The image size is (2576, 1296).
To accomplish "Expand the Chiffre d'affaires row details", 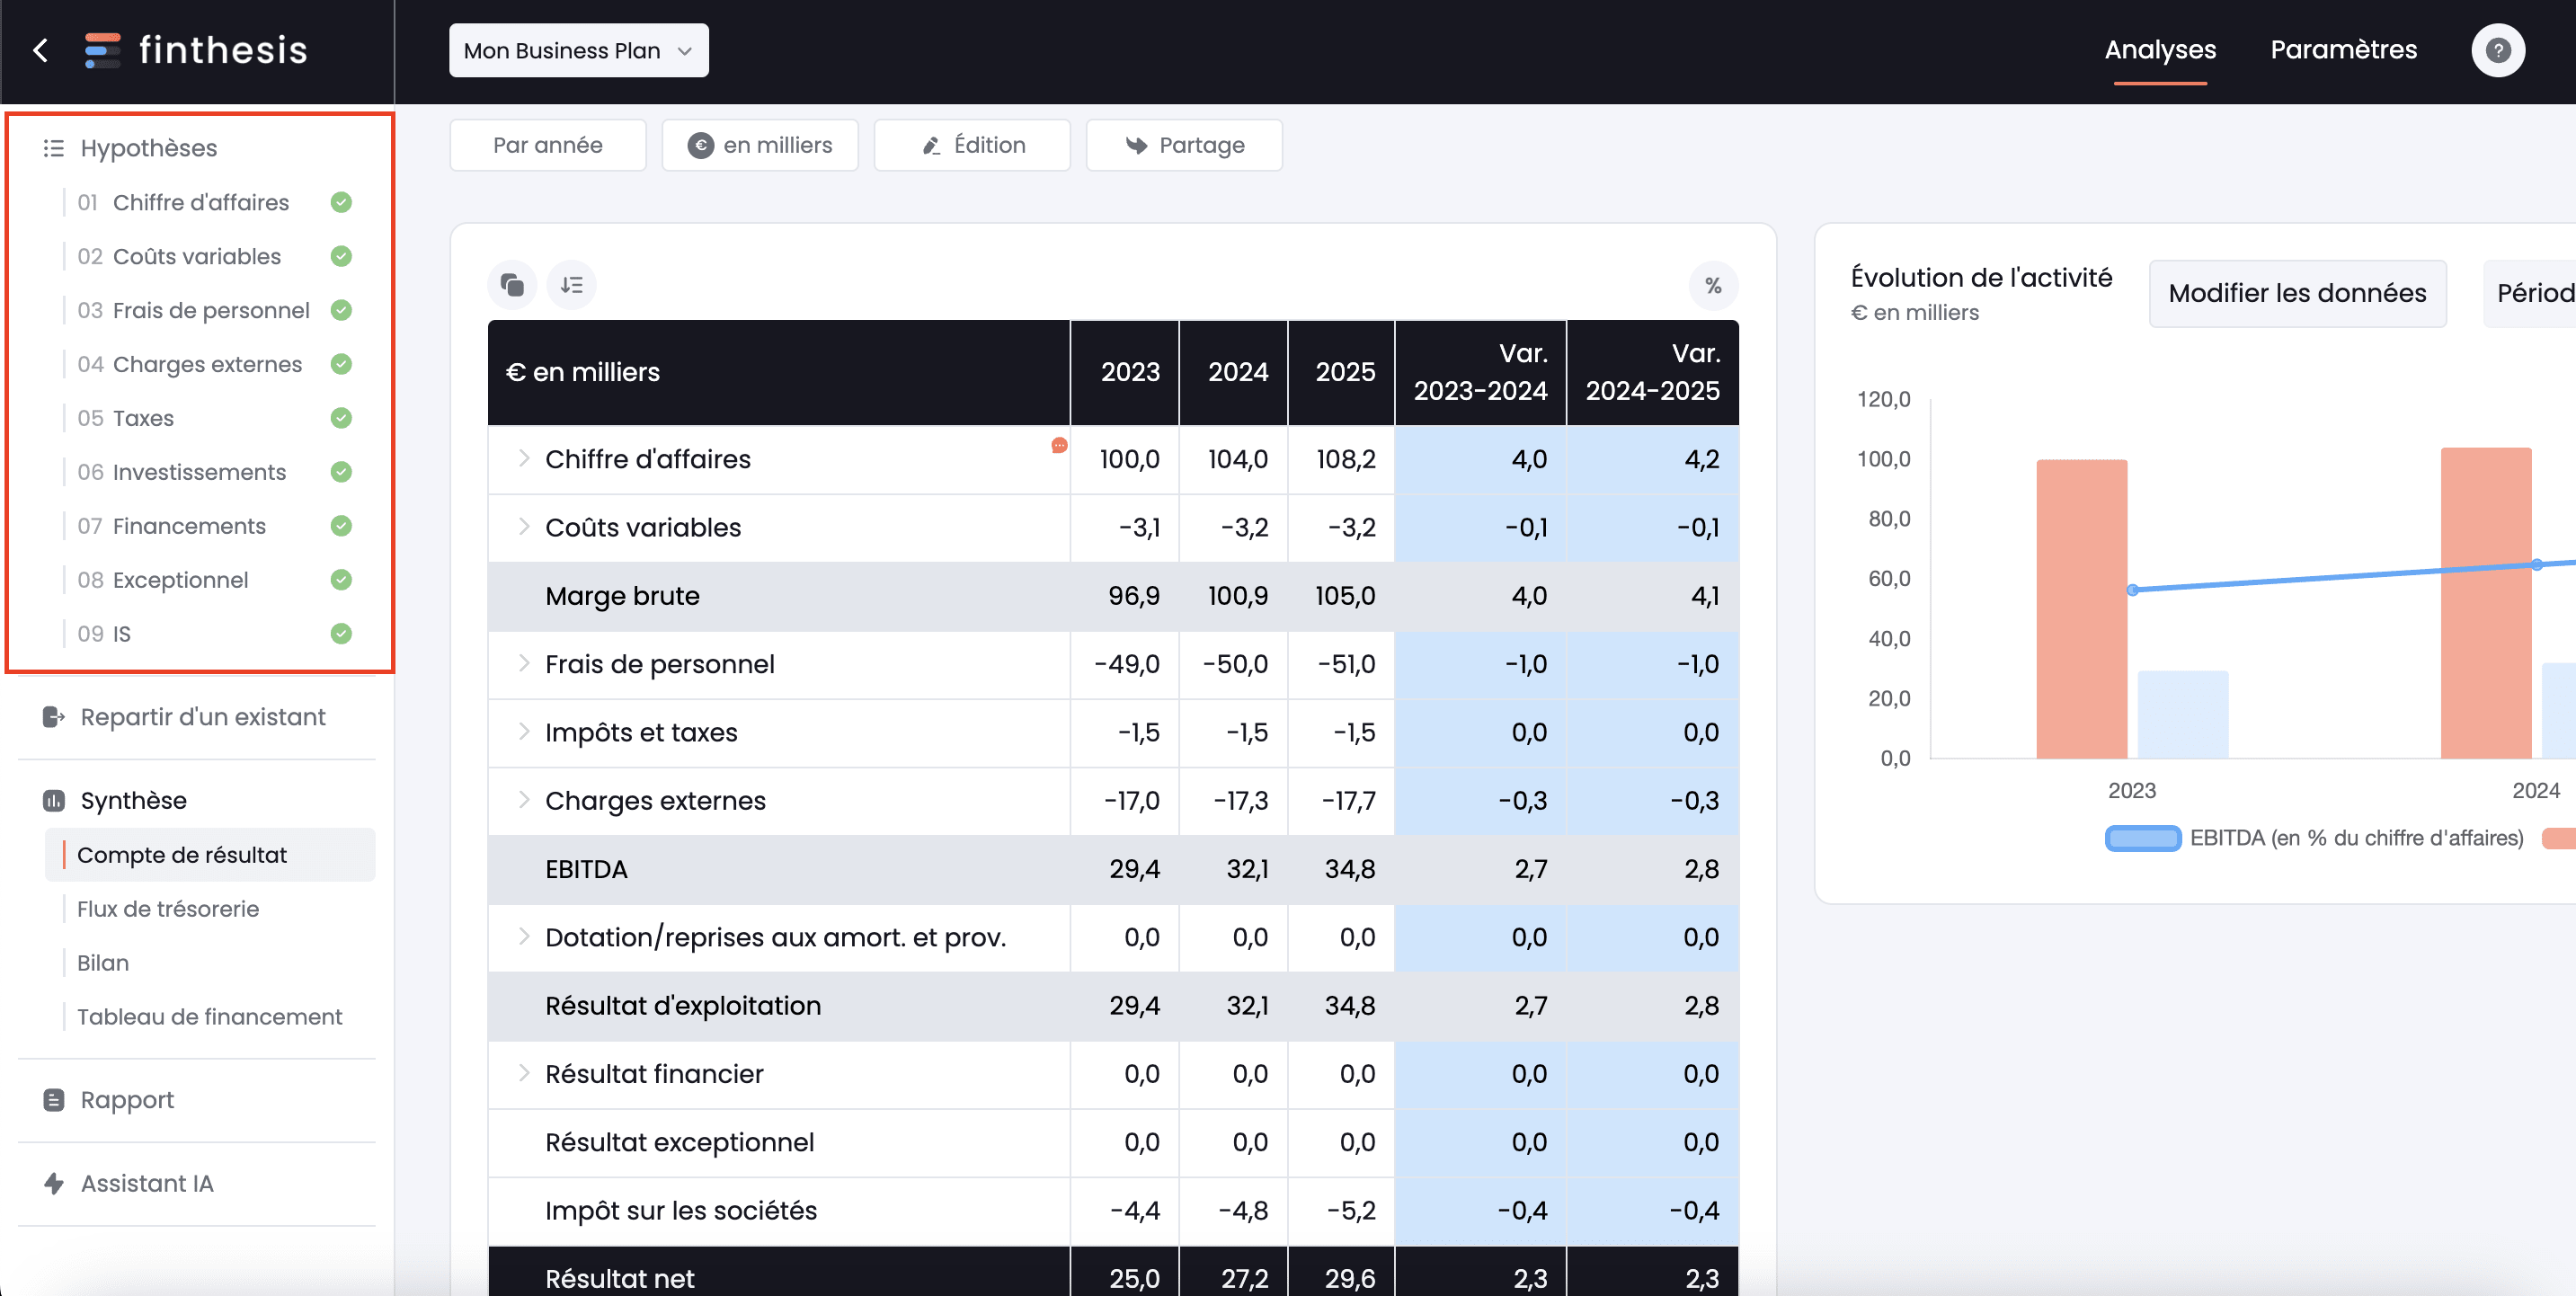I will tap(522, 459).
